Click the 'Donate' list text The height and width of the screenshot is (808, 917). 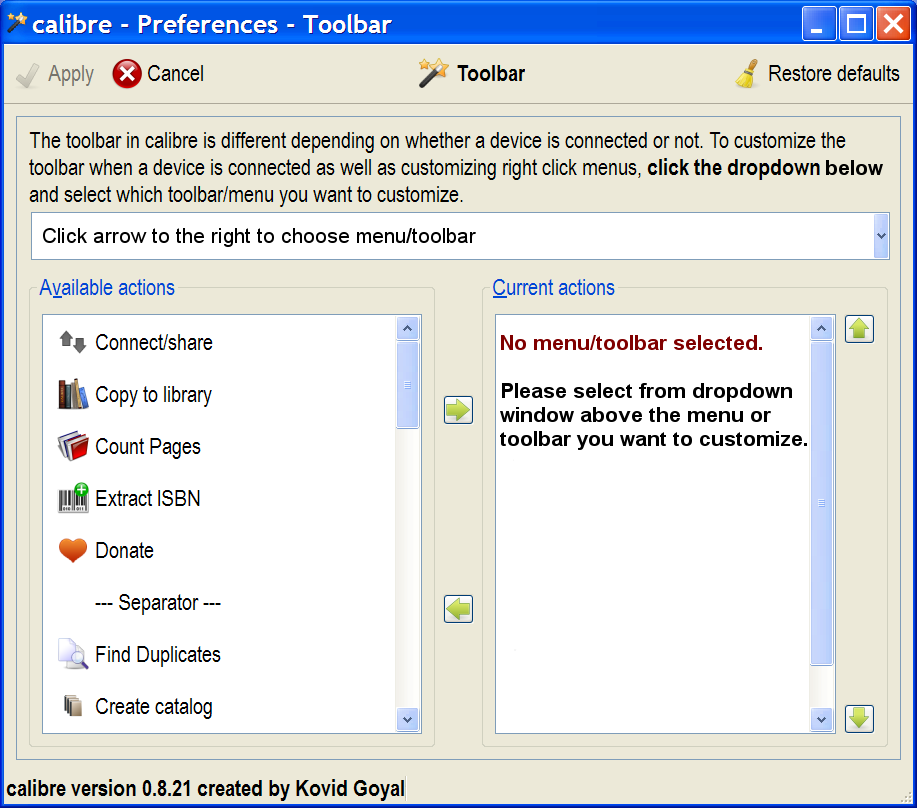(124, 550)
